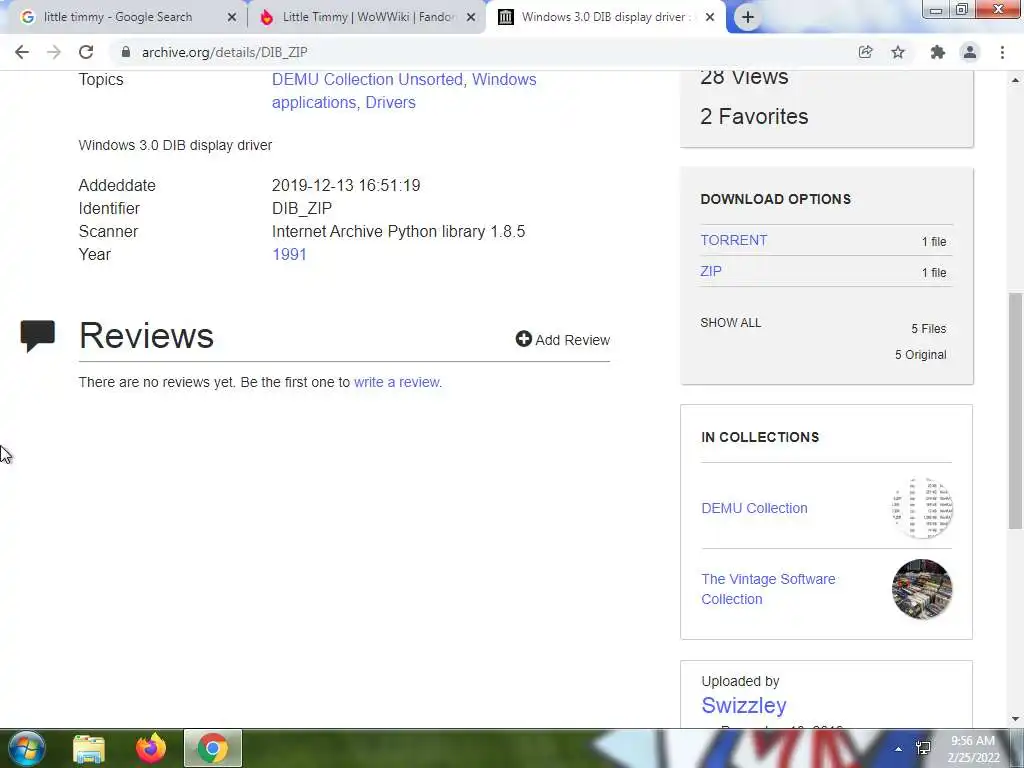Open The Vintage Software Collection link
Image resolution: width=1024 pixels, height=768 pixels.
(x=768, y=589)
